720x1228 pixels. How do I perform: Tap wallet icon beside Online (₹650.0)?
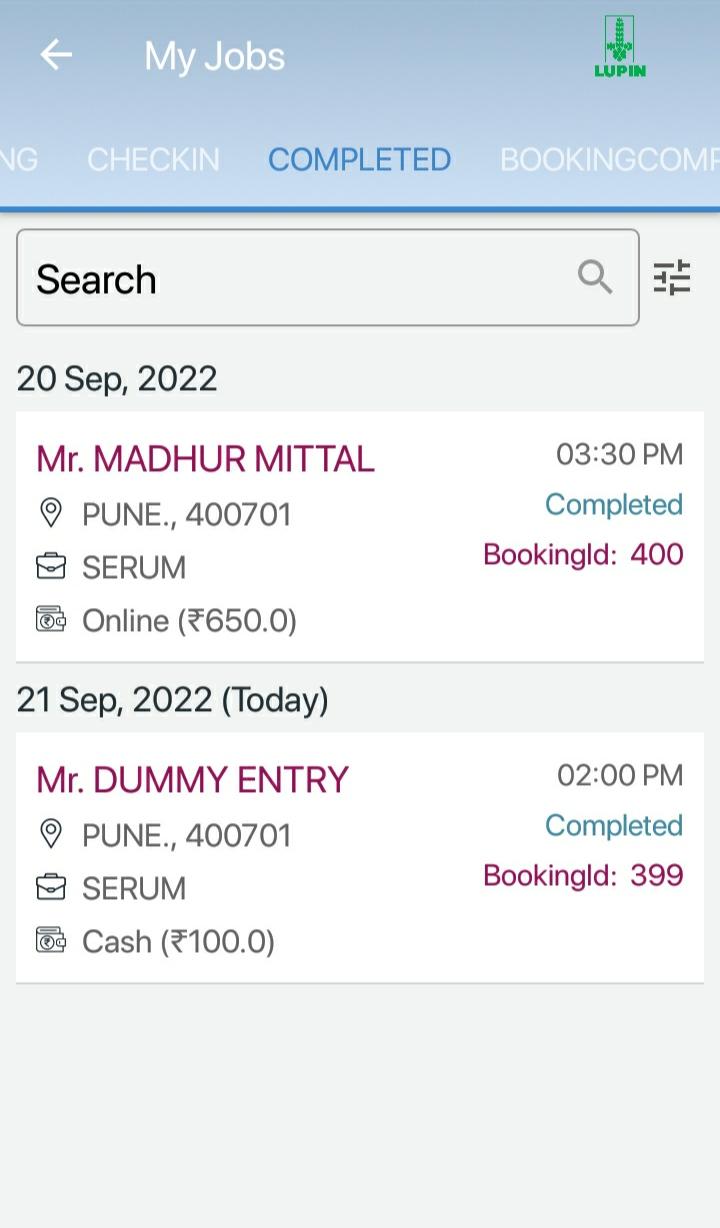(x=50, y=620)
